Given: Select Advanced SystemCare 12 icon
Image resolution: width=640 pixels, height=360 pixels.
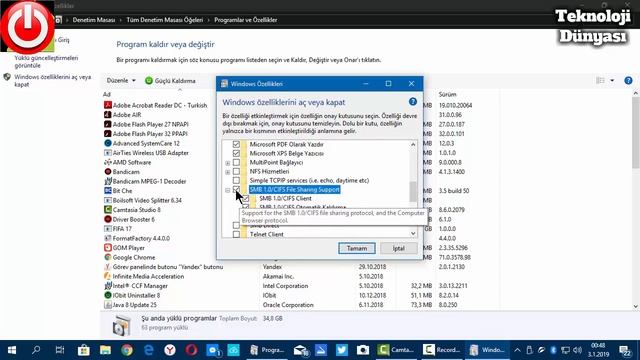Looking at the screenshot, I should (108, 143).
